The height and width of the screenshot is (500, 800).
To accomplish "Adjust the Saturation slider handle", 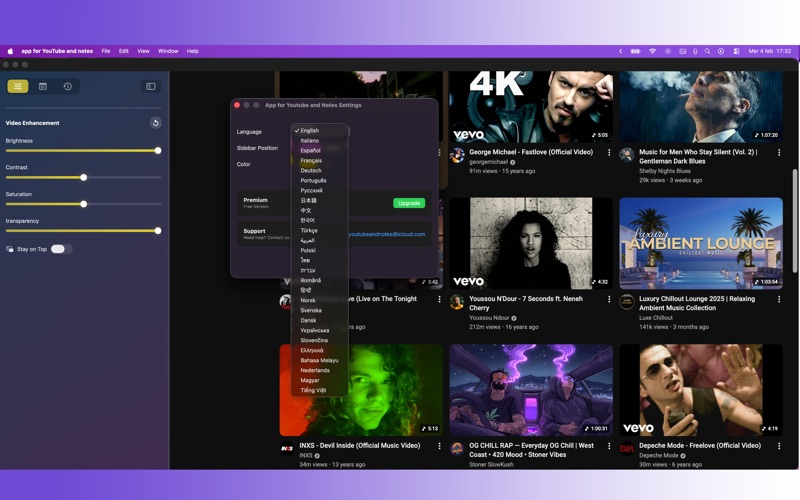I will 84,204.
